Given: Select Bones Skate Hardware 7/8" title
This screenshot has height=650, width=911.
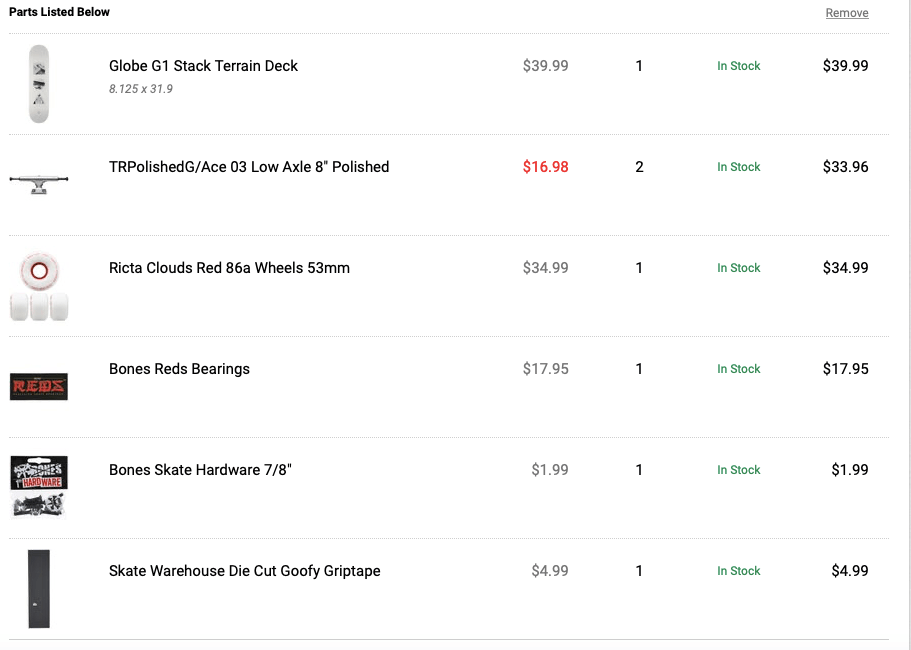Looking at the screenshot, I should 200,470.
